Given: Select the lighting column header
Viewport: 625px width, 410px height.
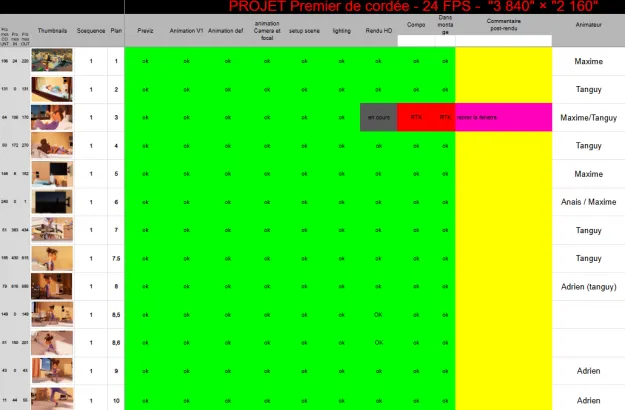Looking at the screenshot, I should coord(341,32).
